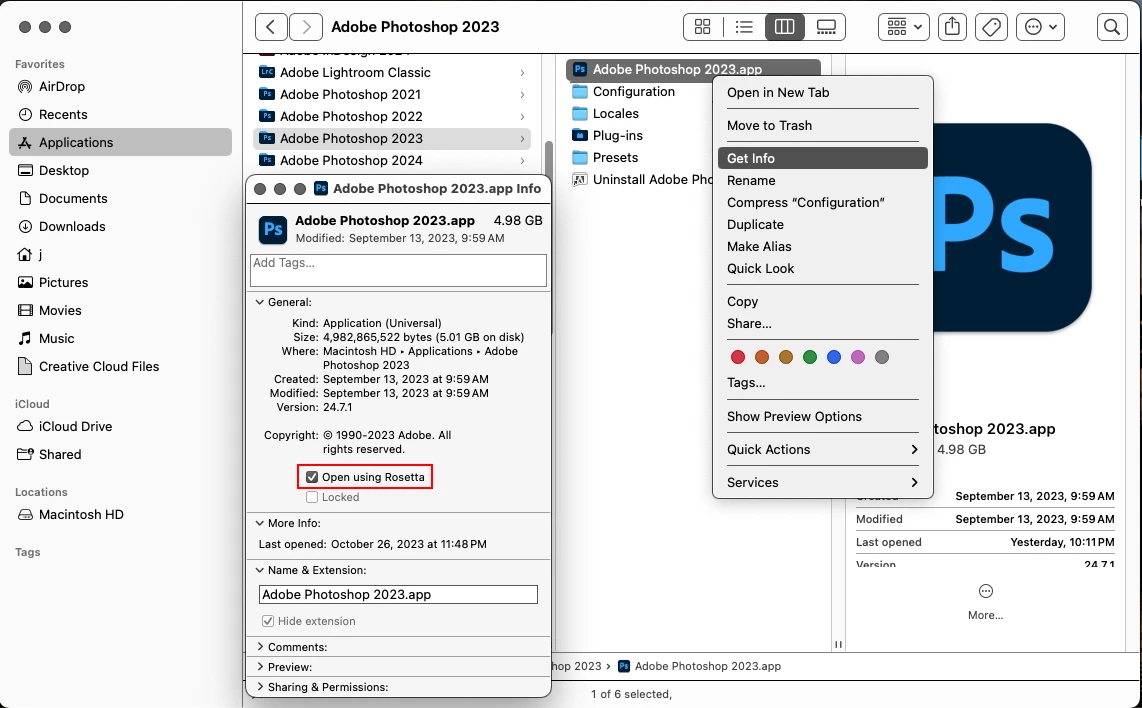Select the Adobe Photoshop 2022 folder
1142x708 pixels.
(392, 116)
